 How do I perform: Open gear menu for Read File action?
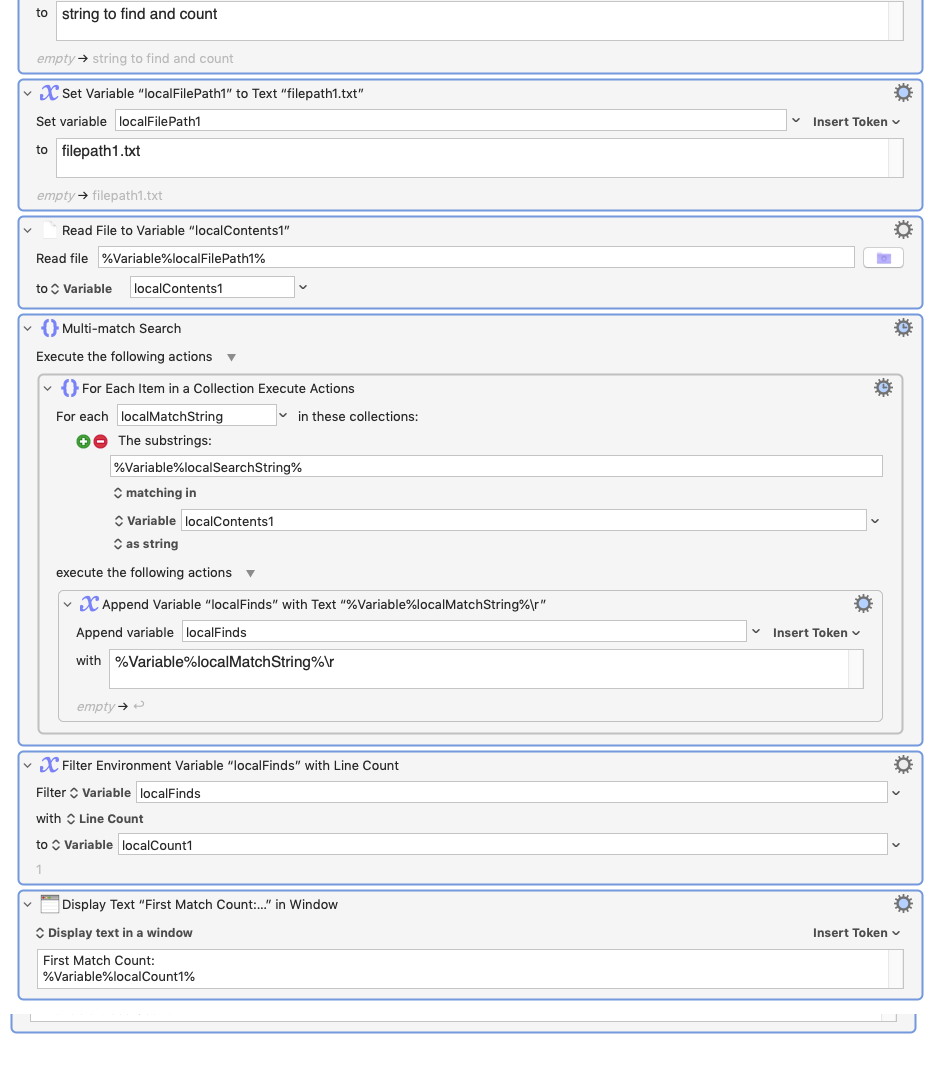click(x=903, y=230)
